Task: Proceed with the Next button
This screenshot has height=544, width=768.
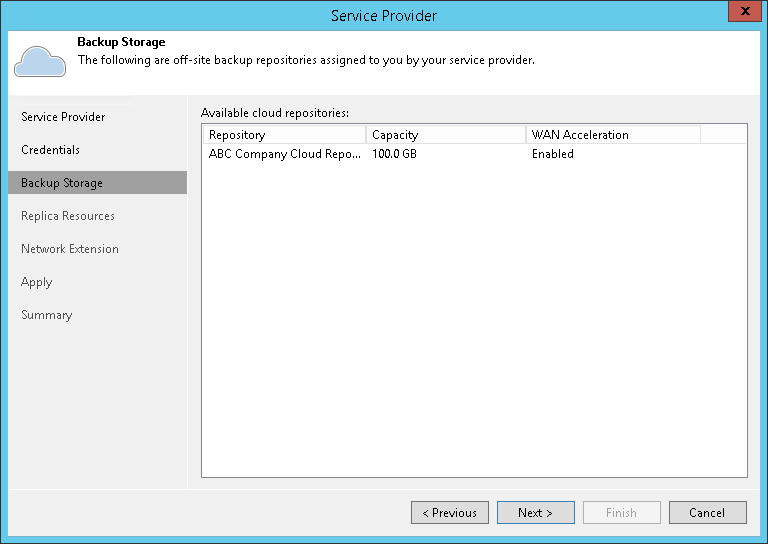Action: tap(536, 513)
